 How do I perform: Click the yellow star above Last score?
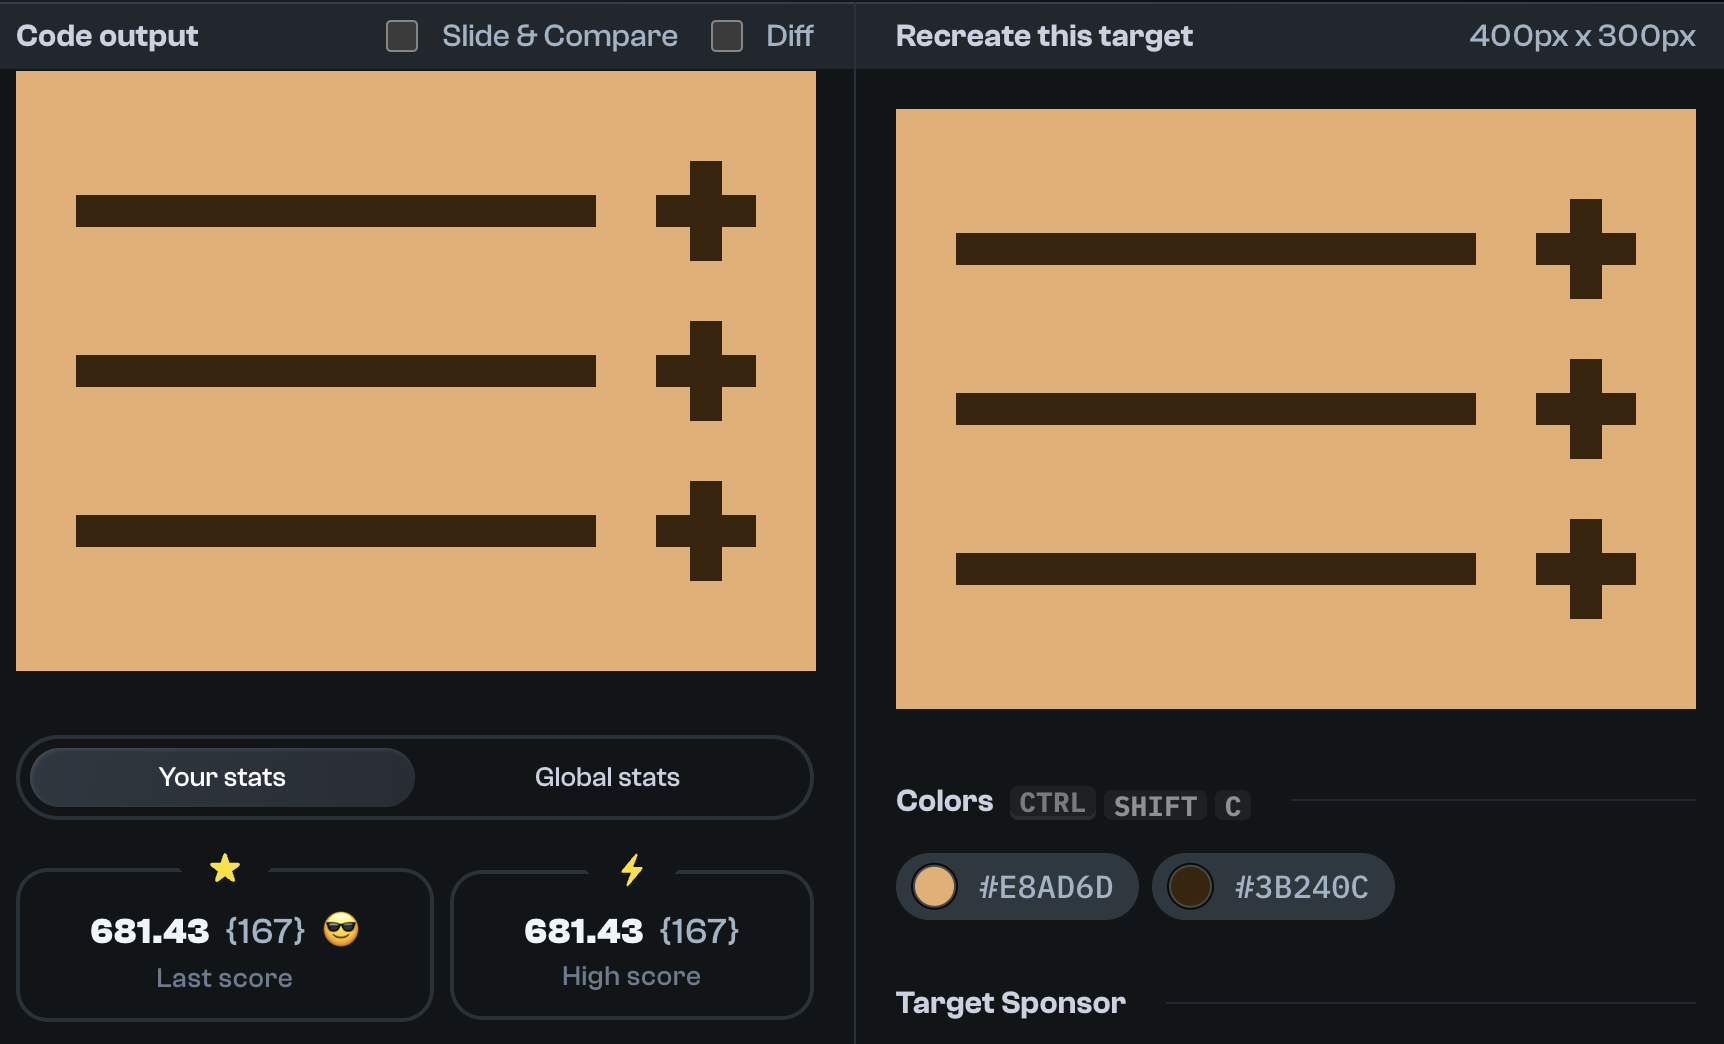[x=225, y=867]
